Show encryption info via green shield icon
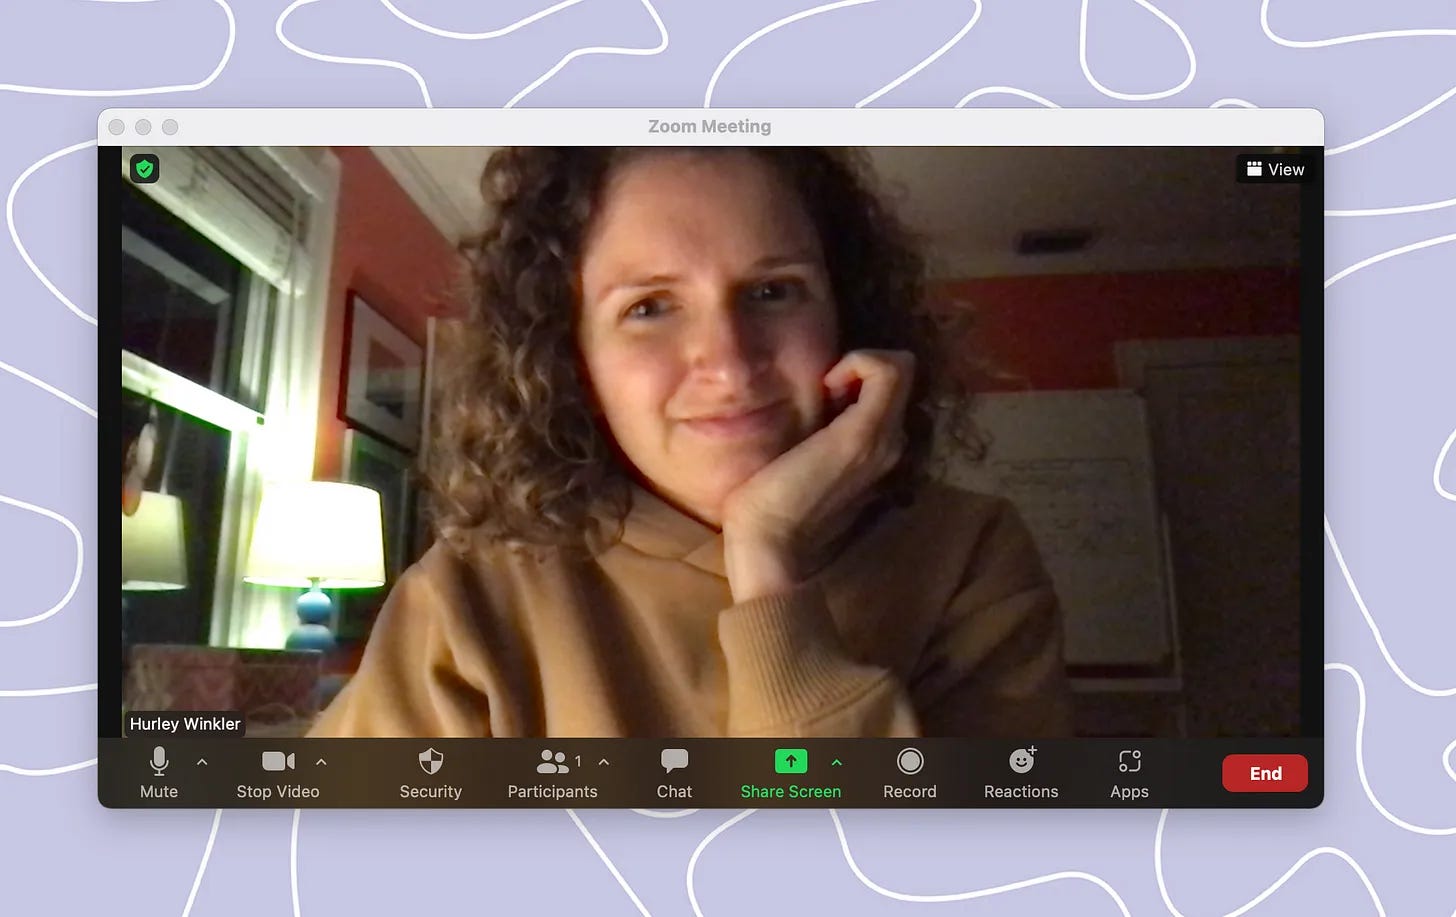1456x917 pixels. (145, 169)
